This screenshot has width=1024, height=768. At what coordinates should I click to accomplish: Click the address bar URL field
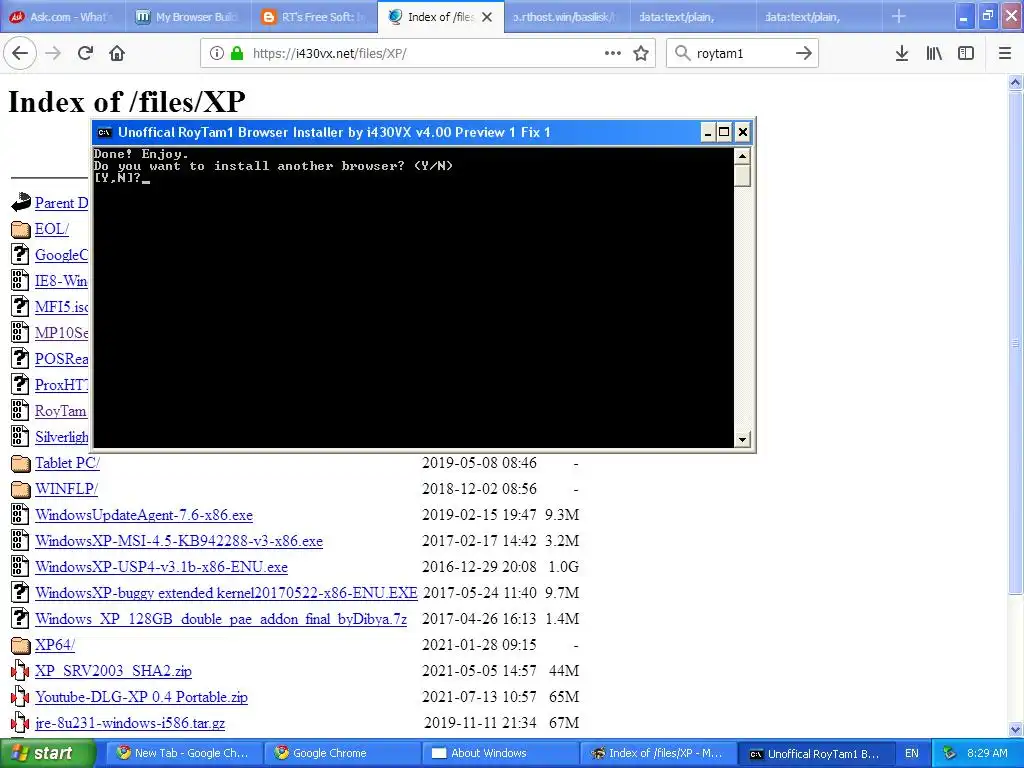[427, 53]
